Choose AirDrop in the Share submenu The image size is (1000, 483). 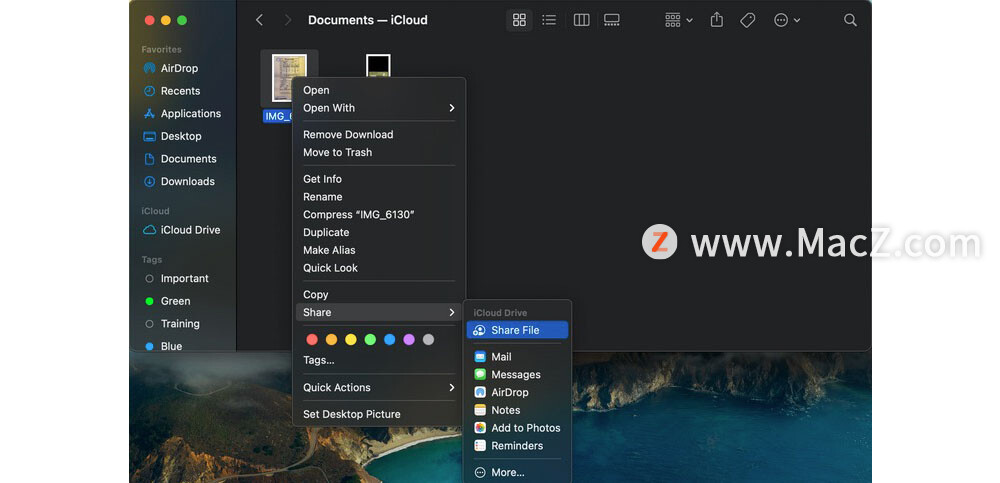(510, 392)
